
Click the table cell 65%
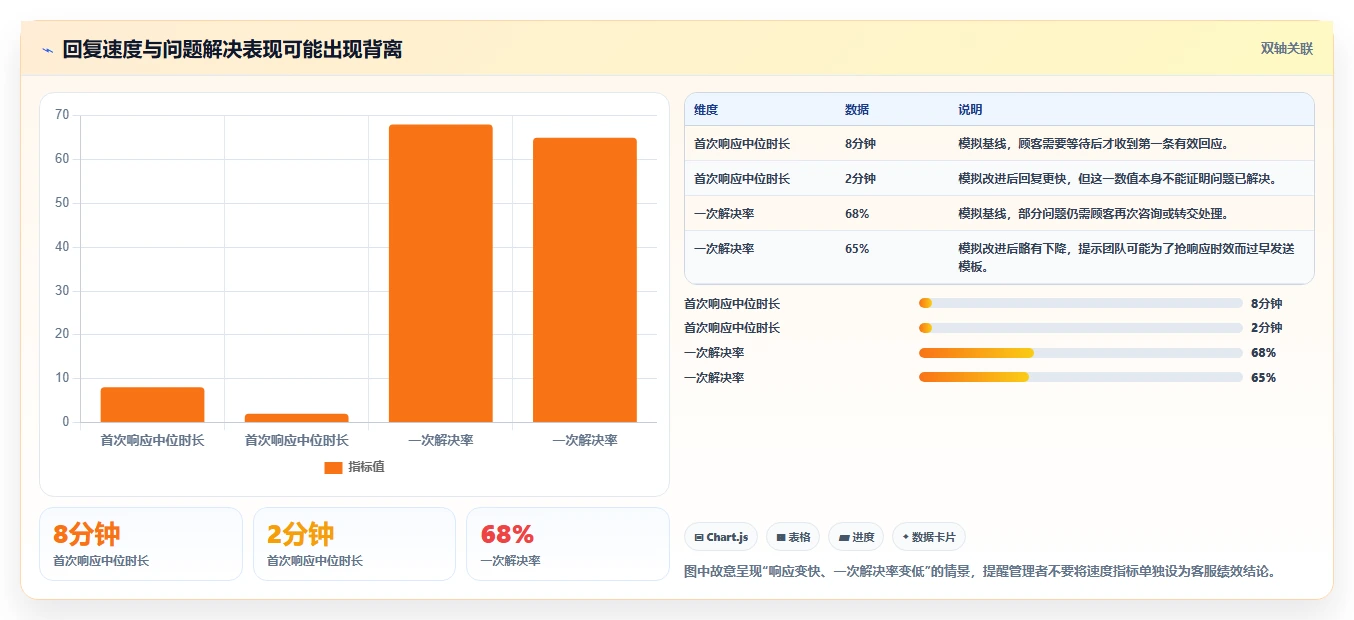point(857,248)
